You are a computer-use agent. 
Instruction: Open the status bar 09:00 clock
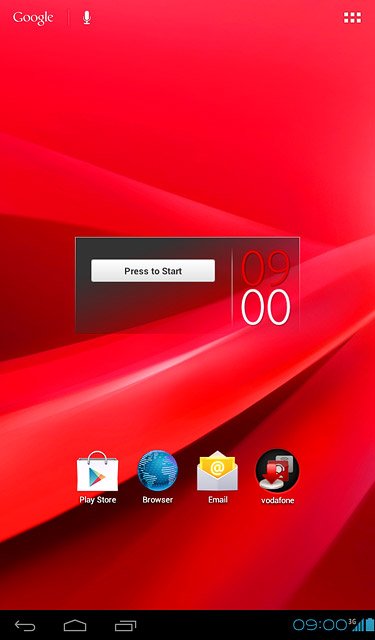click(x=320, y=625)
